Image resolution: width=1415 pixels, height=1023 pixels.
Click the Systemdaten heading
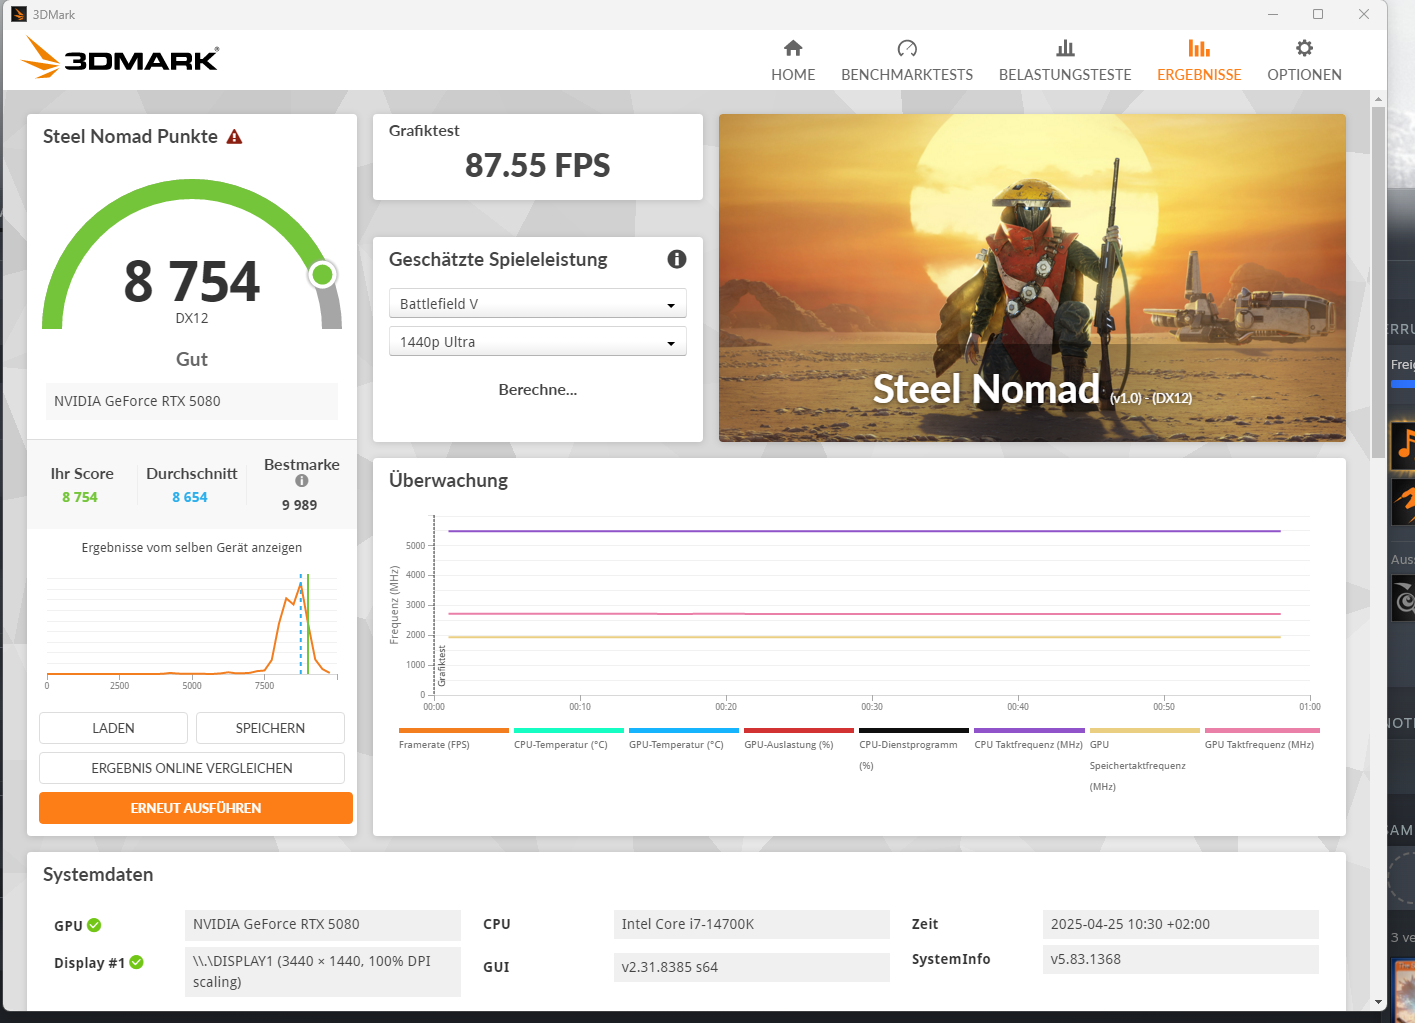98,874
